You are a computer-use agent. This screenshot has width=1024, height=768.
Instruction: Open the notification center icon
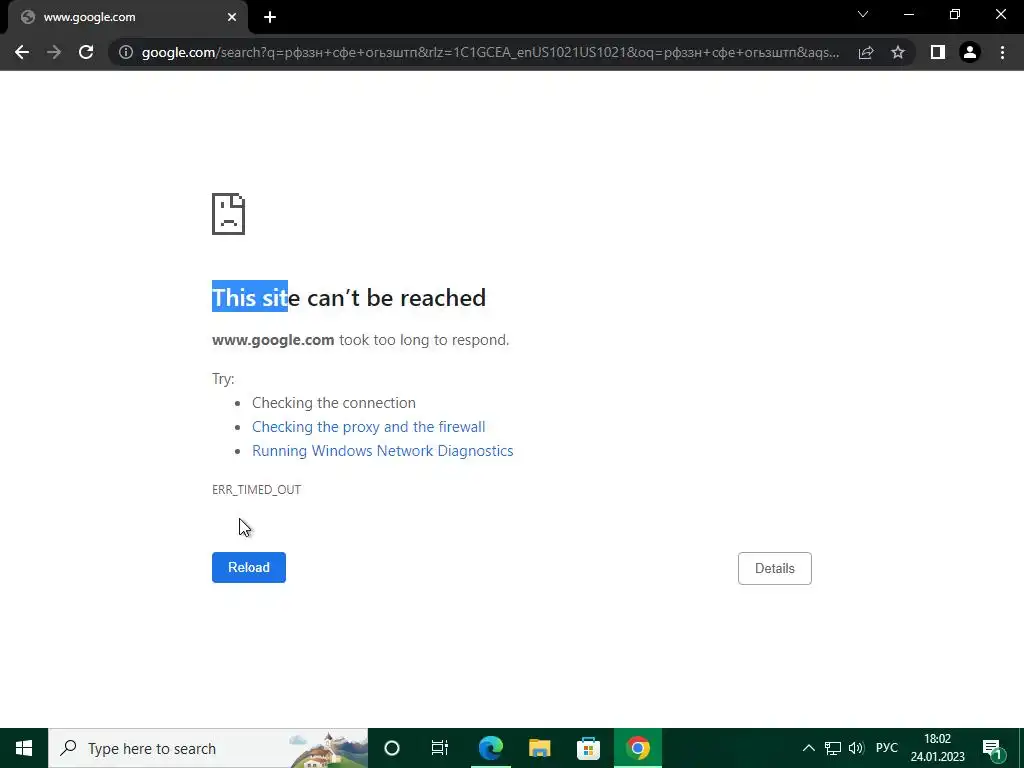click(x=992, y=748)
